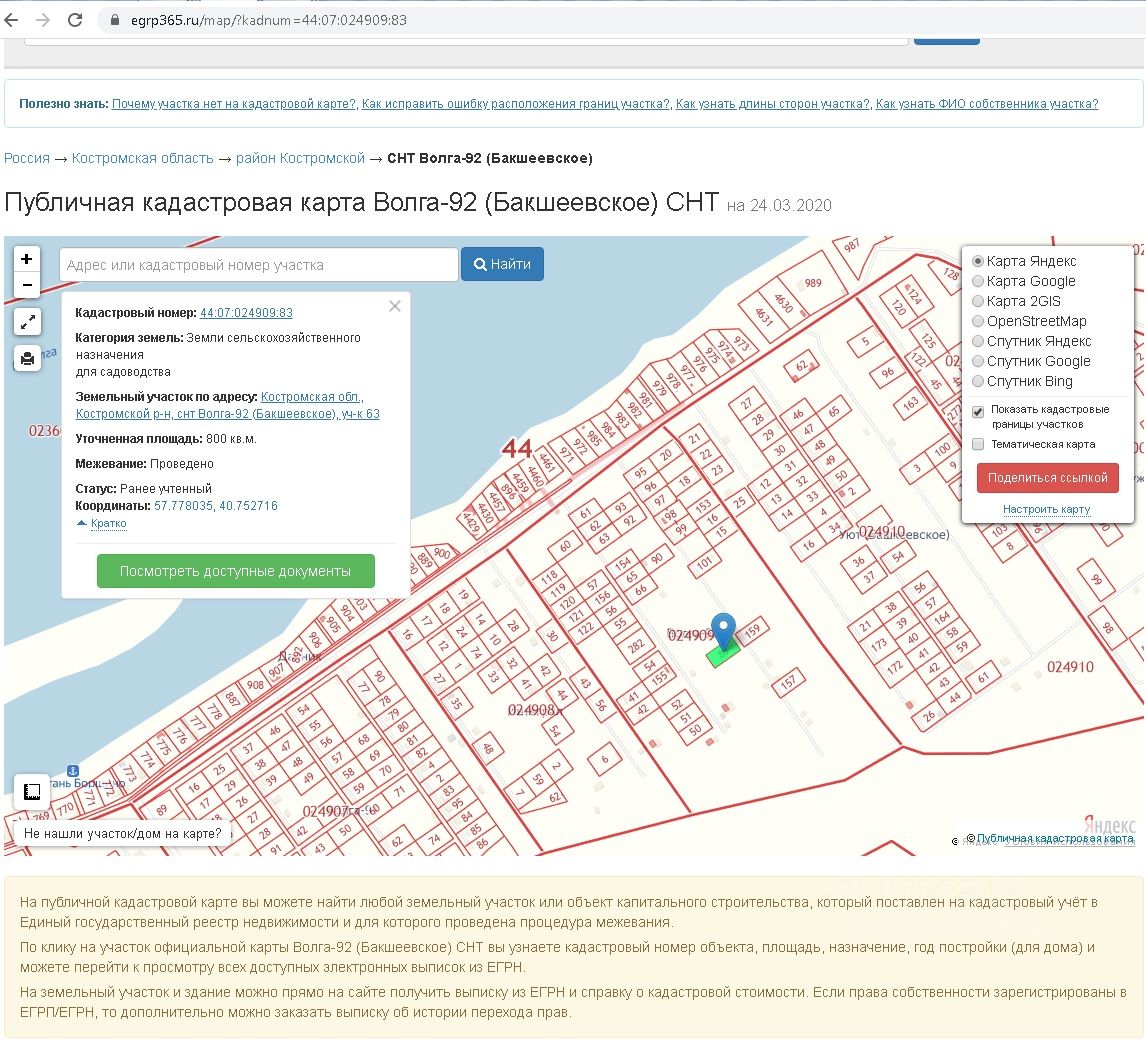Select Карта 2GIS map layer
The image size is (1146, 1040).
pos(977,301)
